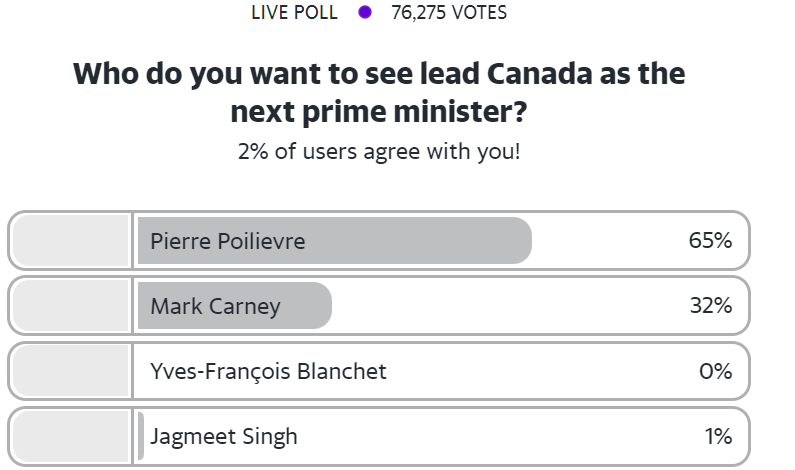
Task: Click Jagmeet Singh's tiny result bar sliver
Action: point(141,437)
